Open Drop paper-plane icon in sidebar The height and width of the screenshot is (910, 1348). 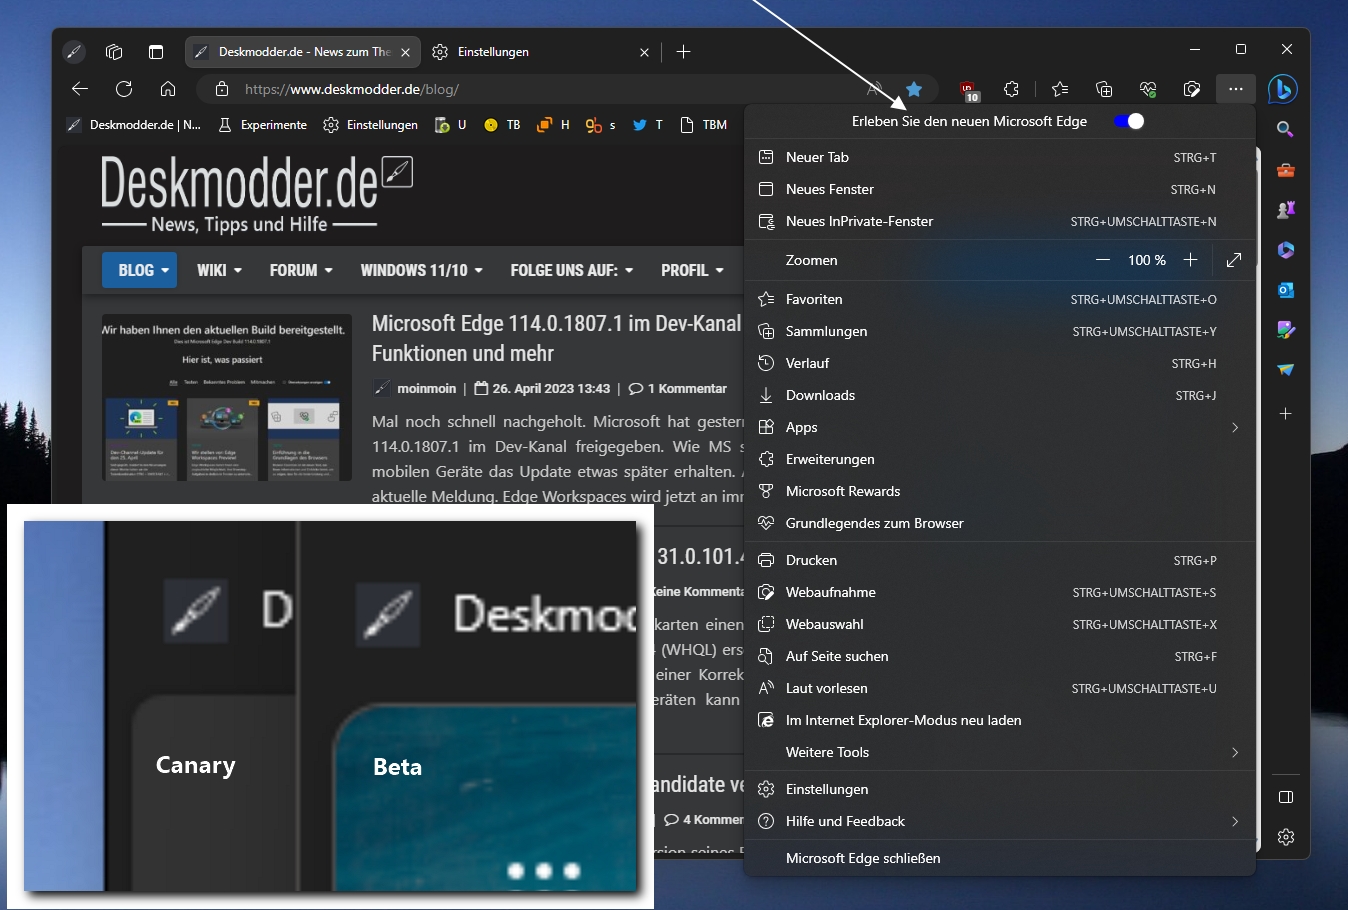pos(1286,369)
